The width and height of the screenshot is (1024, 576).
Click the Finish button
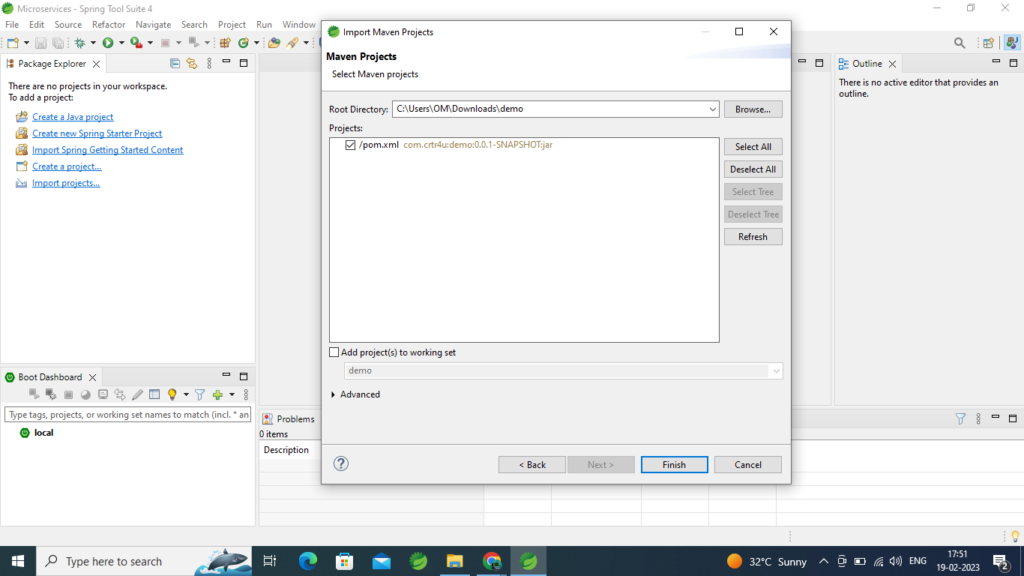(674, 464)
